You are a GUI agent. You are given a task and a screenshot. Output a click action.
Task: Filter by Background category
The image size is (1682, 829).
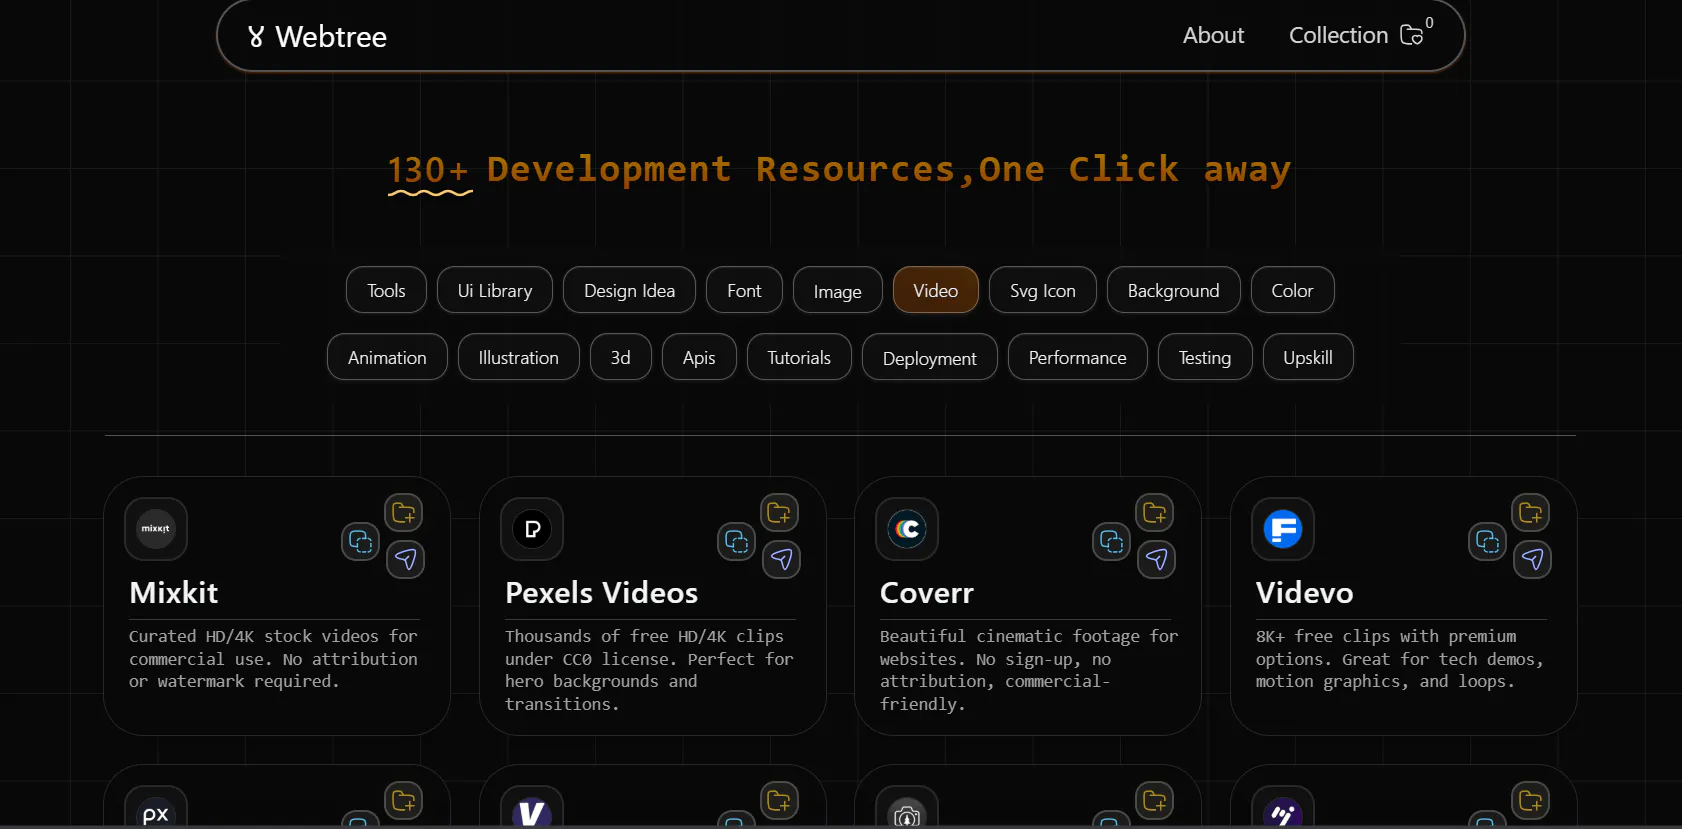coord(1174,290)
